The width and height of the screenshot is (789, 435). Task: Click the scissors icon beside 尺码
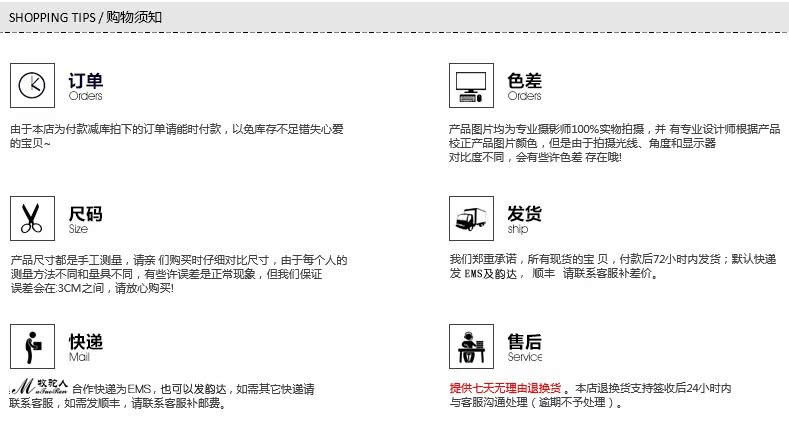click(x=32, y=218)
